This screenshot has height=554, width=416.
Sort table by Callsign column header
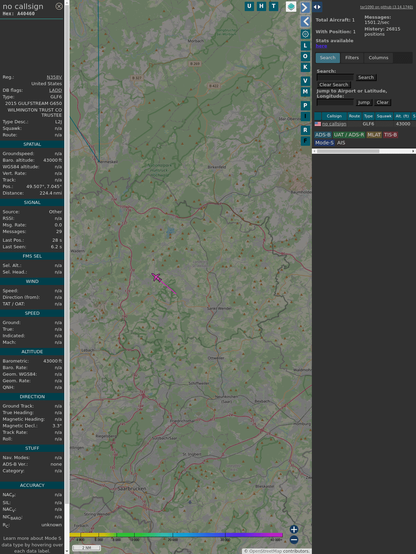click(334, 116)
